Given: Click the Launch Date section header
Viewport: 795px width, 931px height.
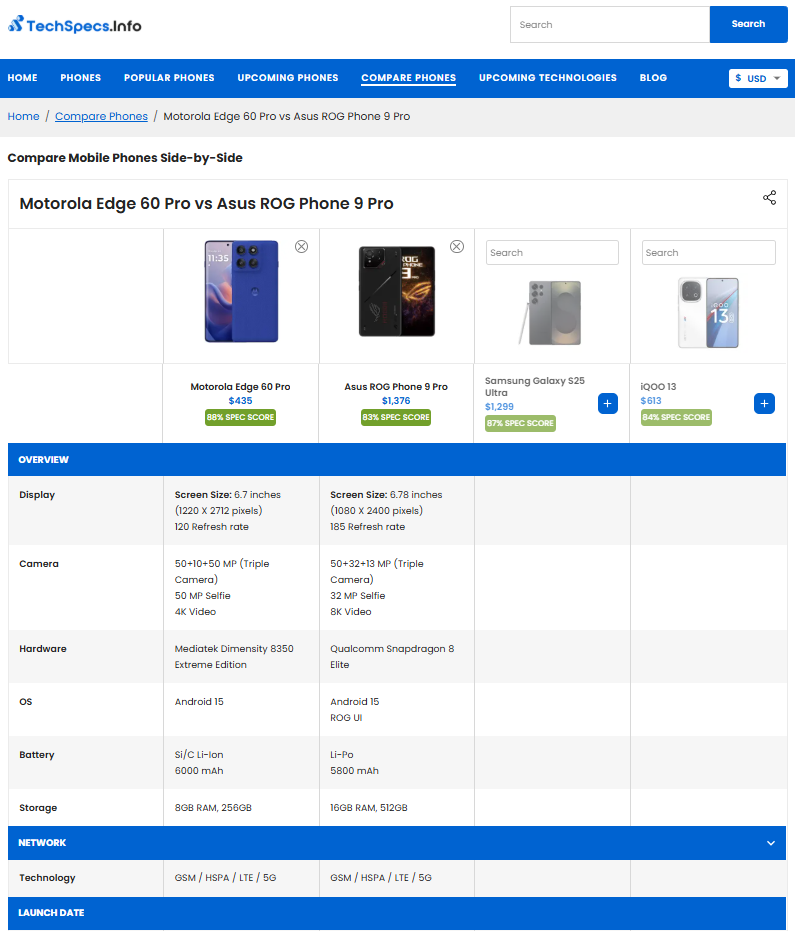Looking at the screenshot, I should (x=397, y=913).
